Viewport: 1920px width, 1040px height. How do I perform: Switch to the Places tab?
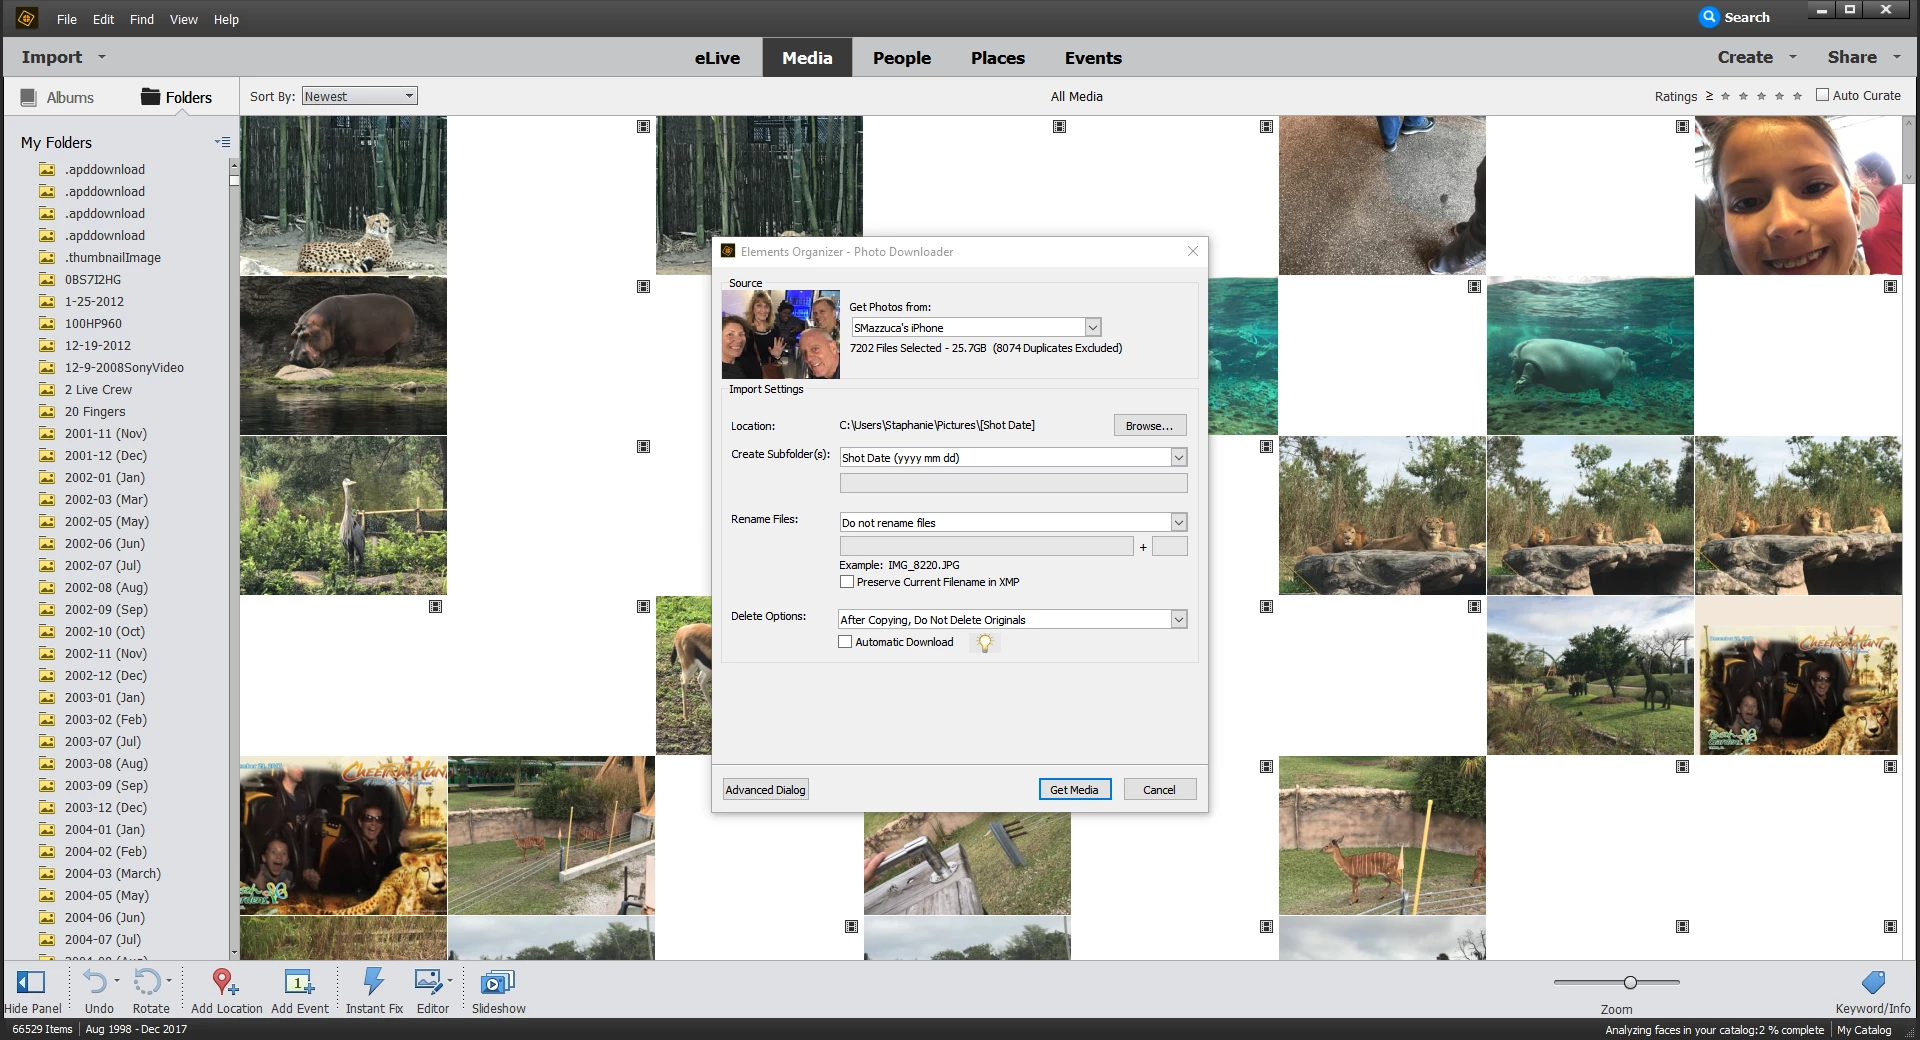[x=998, y=58]
